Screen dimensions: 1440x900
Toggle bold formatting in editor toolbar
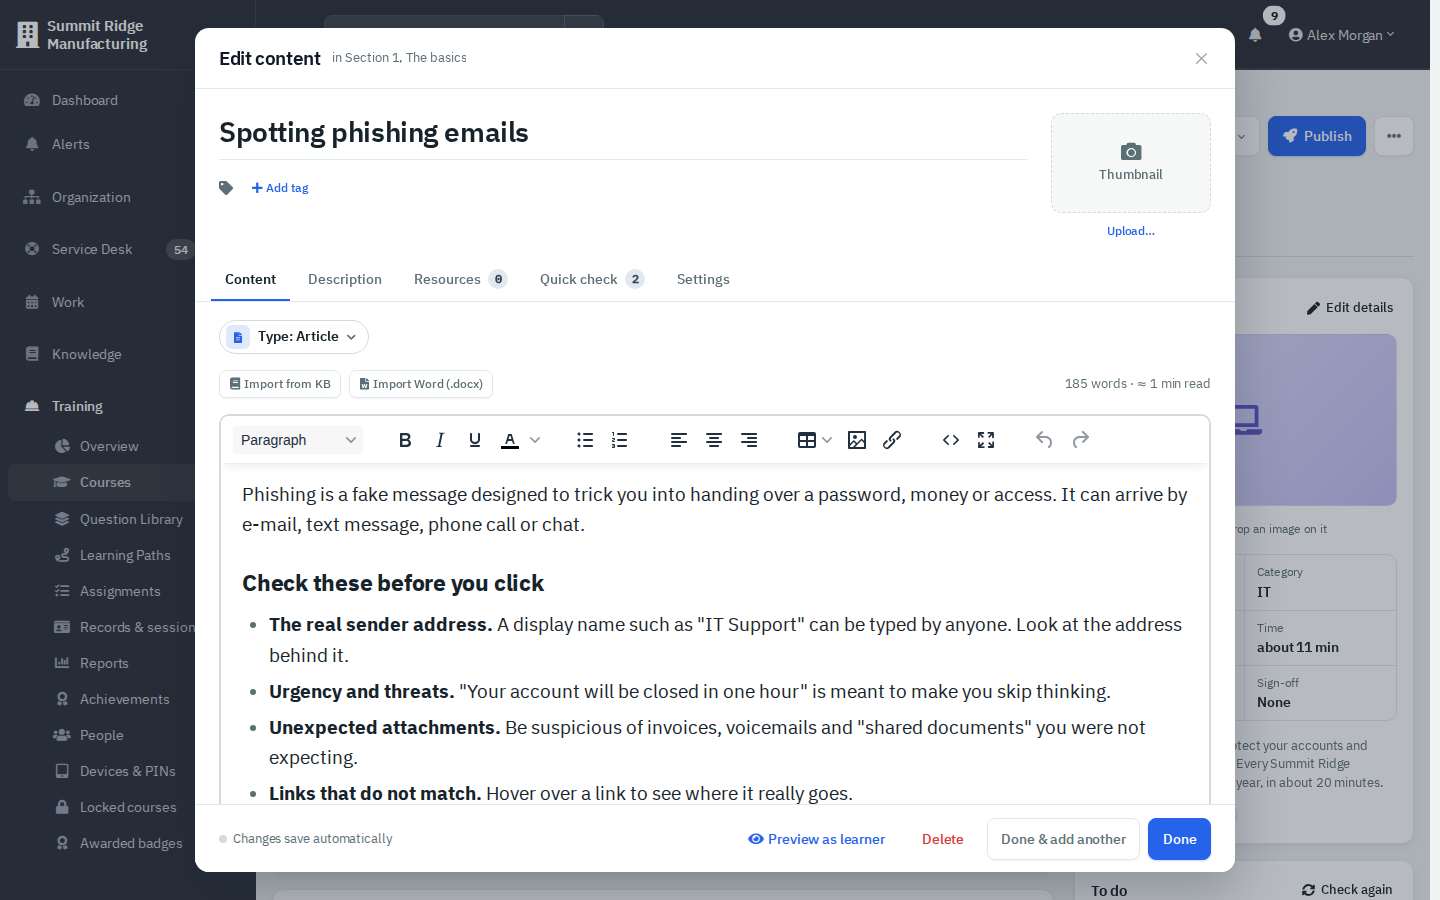tap(405, 440)
